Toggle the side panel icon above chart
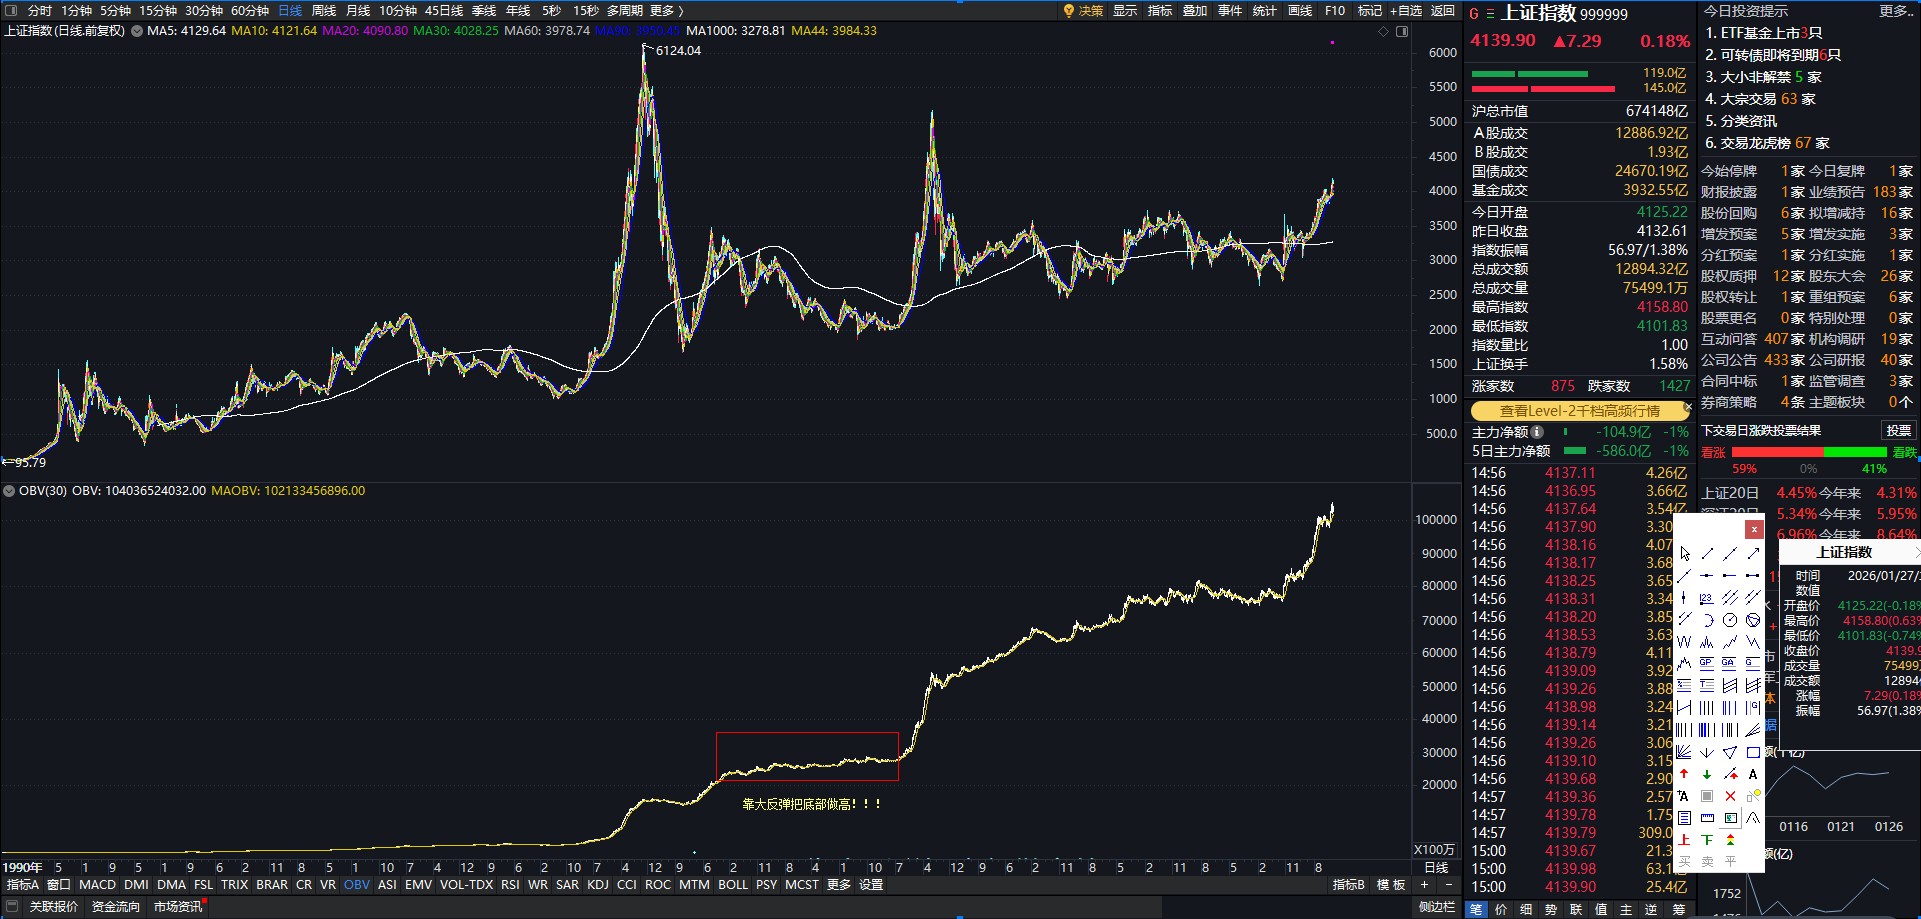 1402,32
